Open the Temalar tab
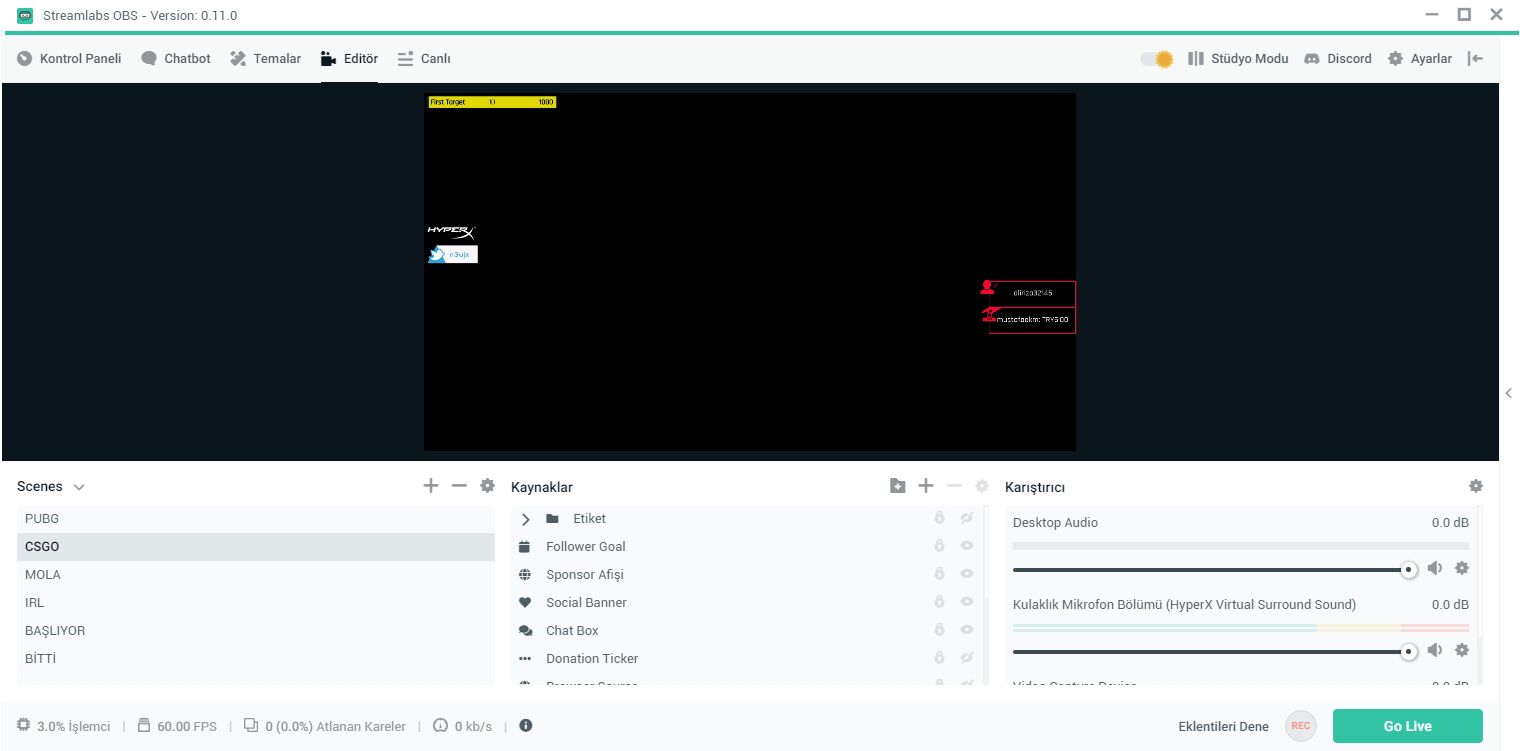 265,59
